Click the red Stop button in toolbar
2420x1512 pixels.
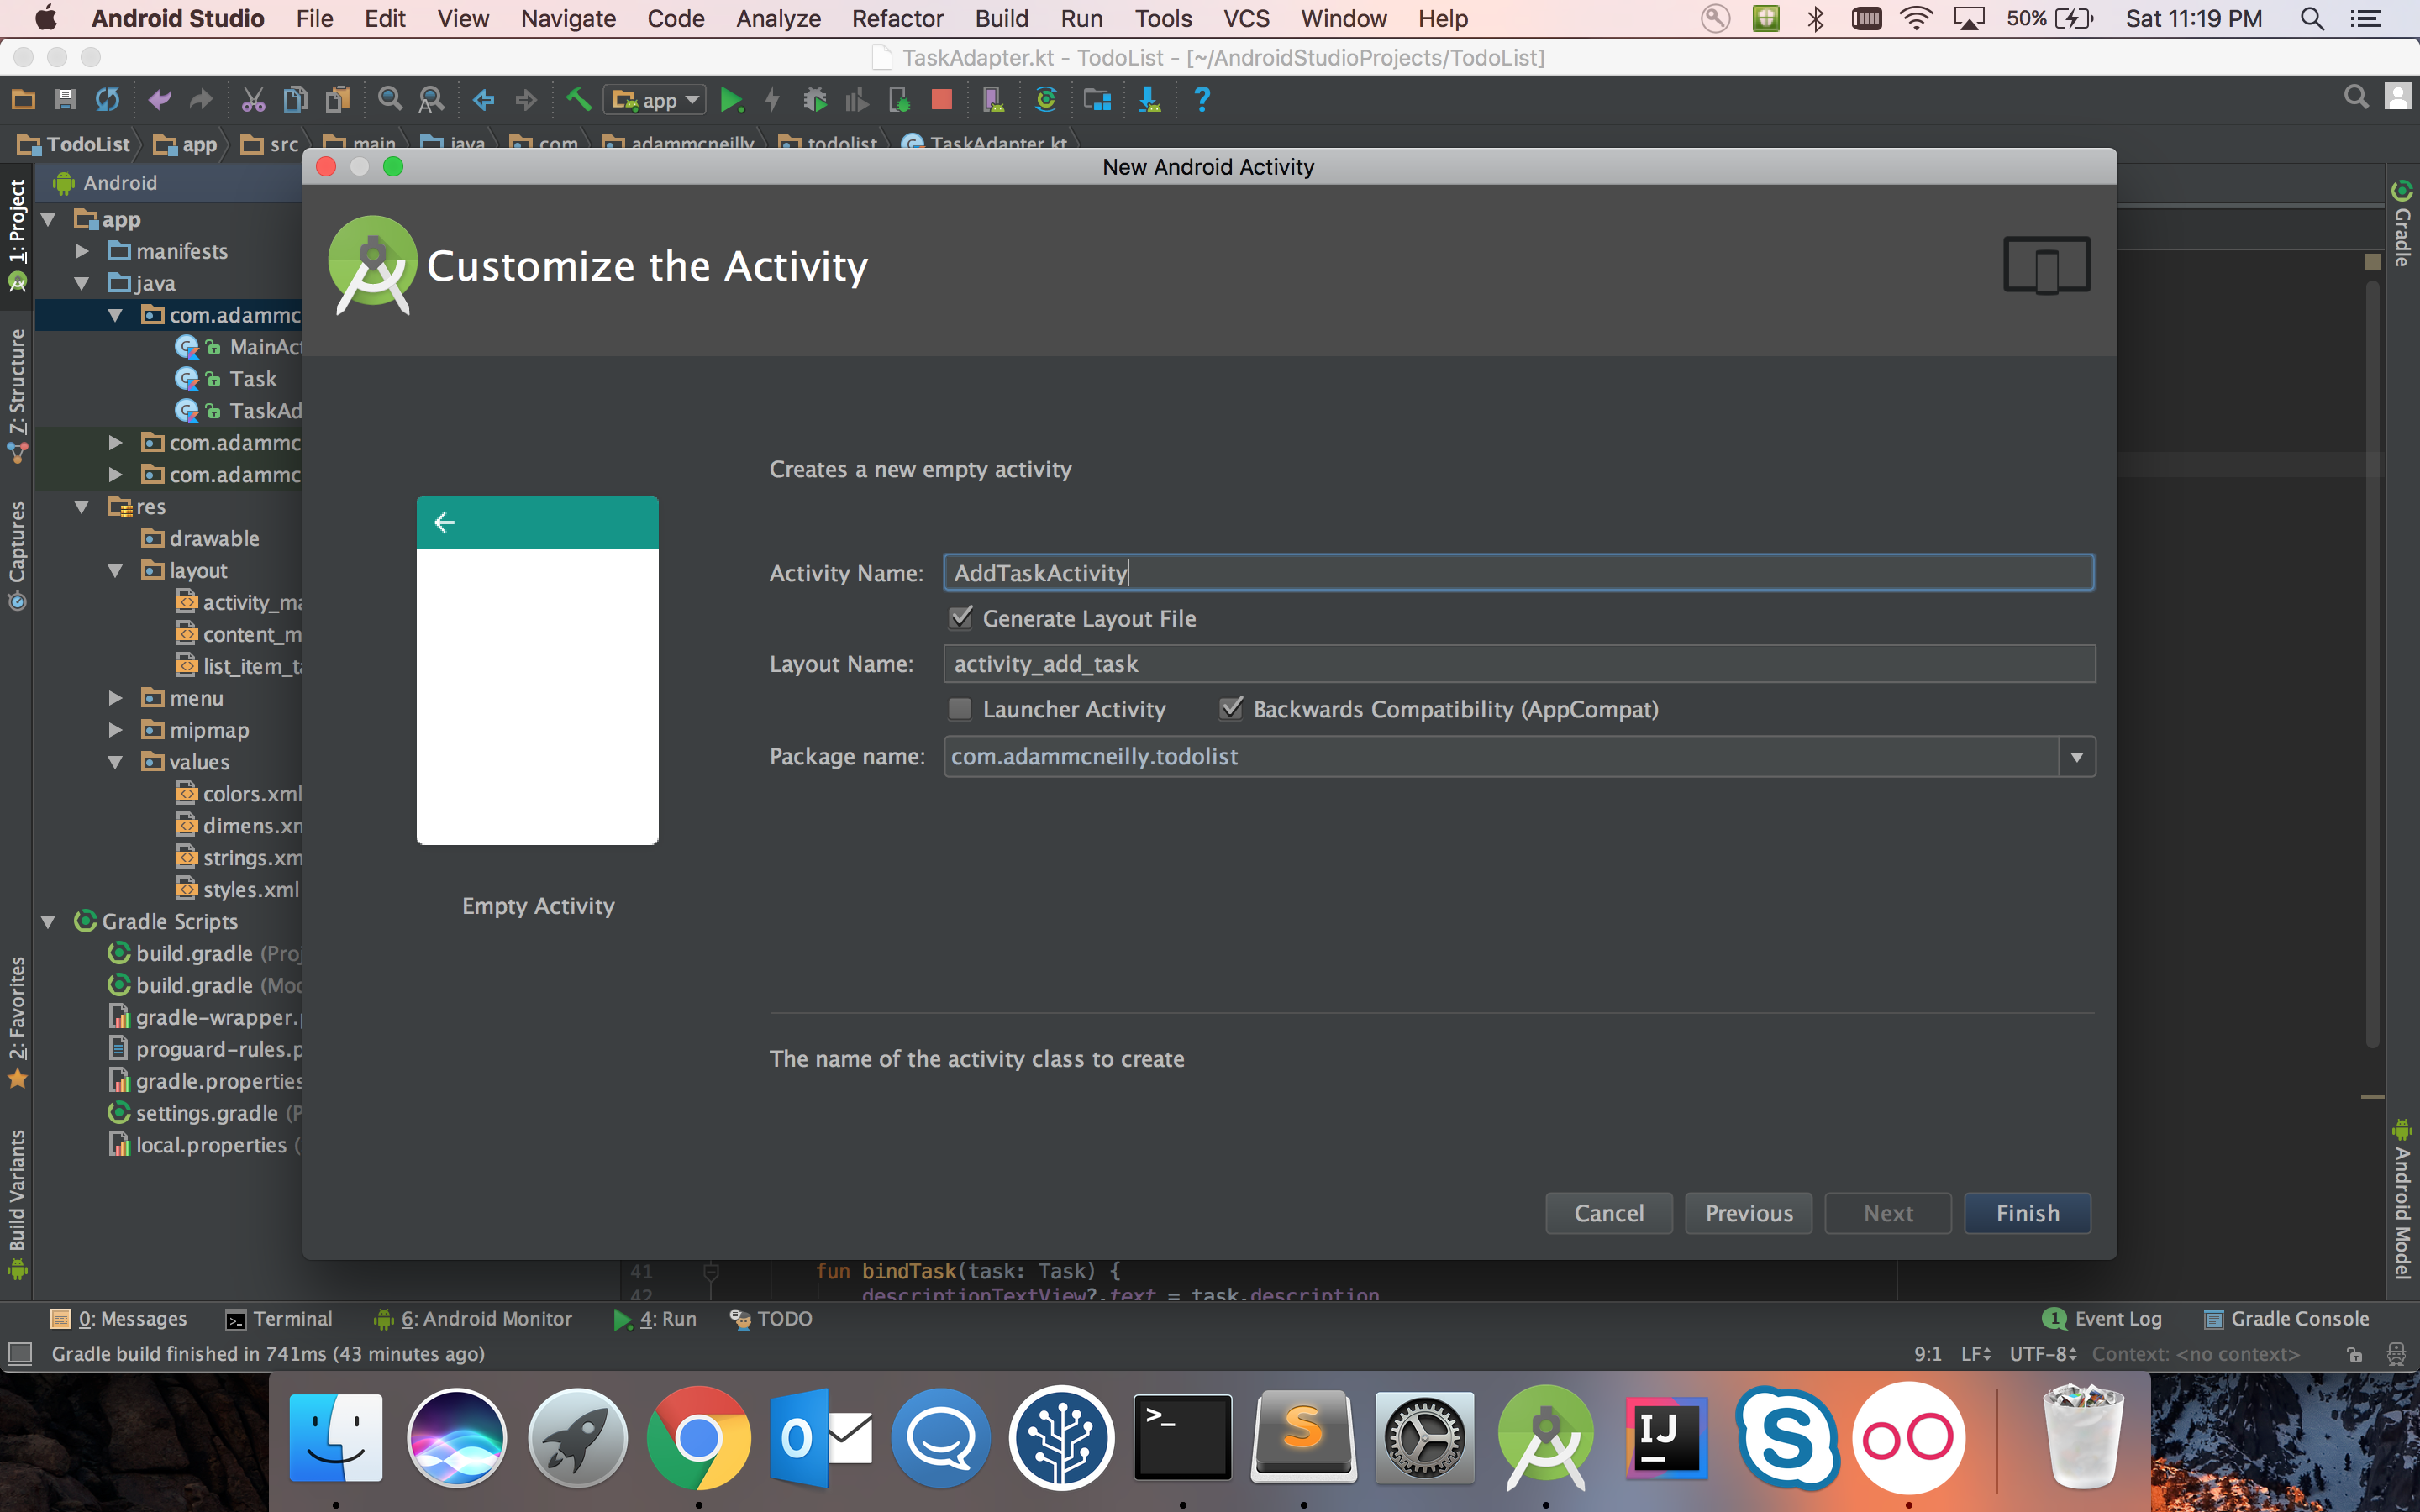coord(941,100)
